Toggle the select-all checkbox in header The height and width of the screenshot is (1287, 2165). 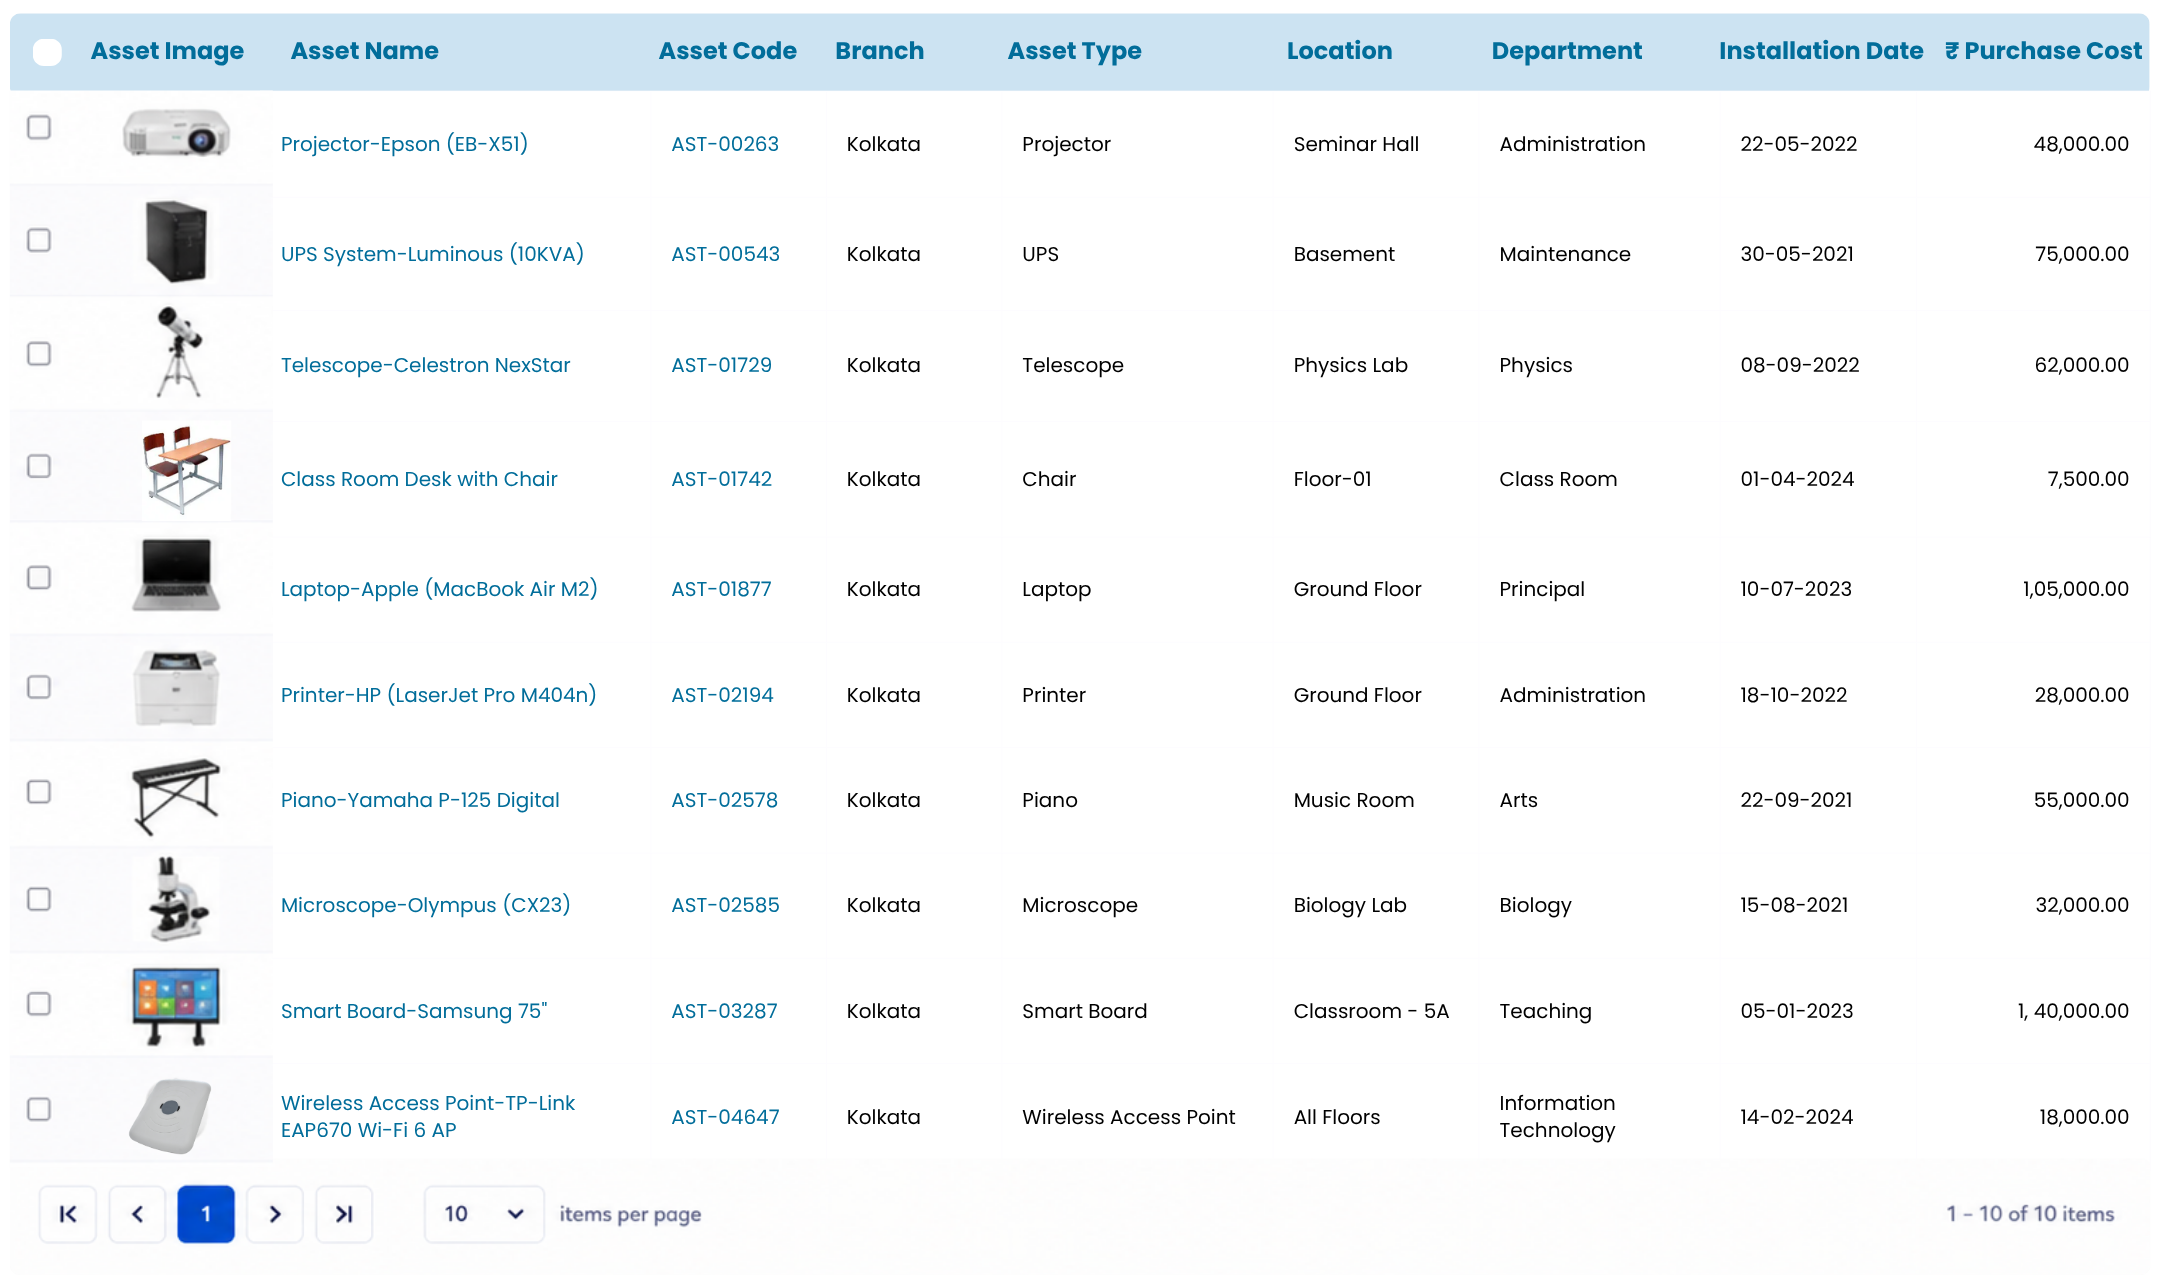[x=47, y=51]
